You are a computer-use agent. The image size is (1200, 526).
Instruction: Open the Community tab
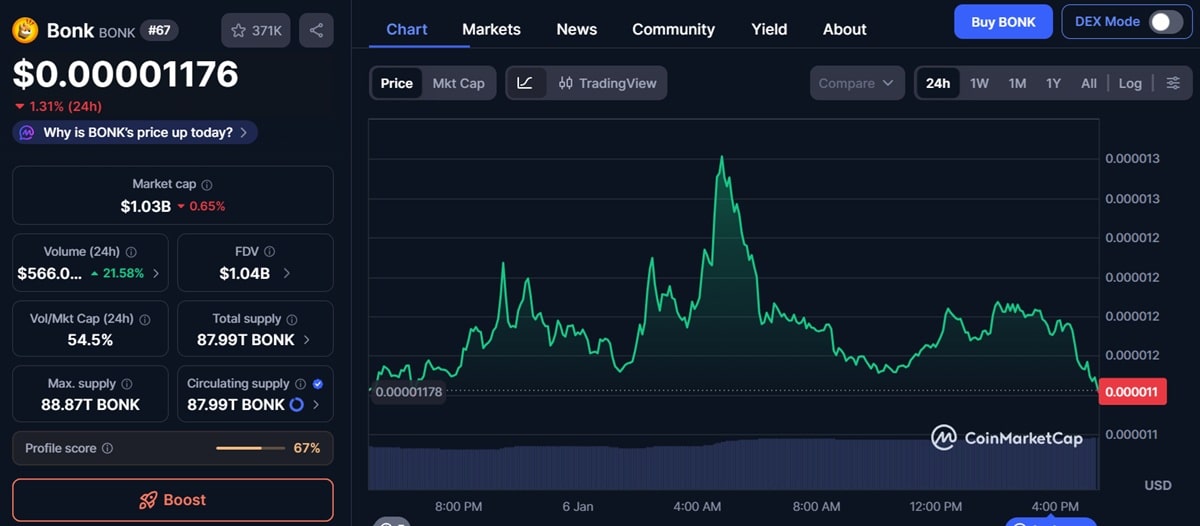673,29
